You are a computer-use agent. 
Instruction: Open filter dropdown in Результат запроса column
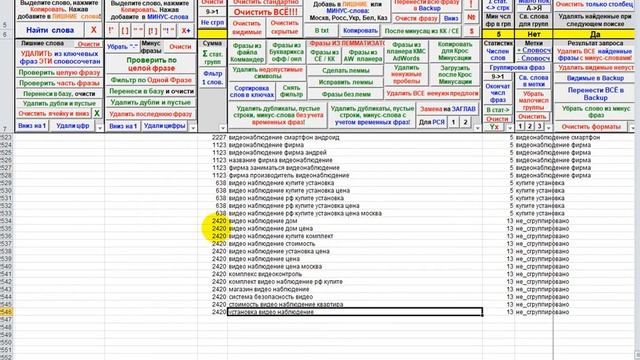(632, 128)
